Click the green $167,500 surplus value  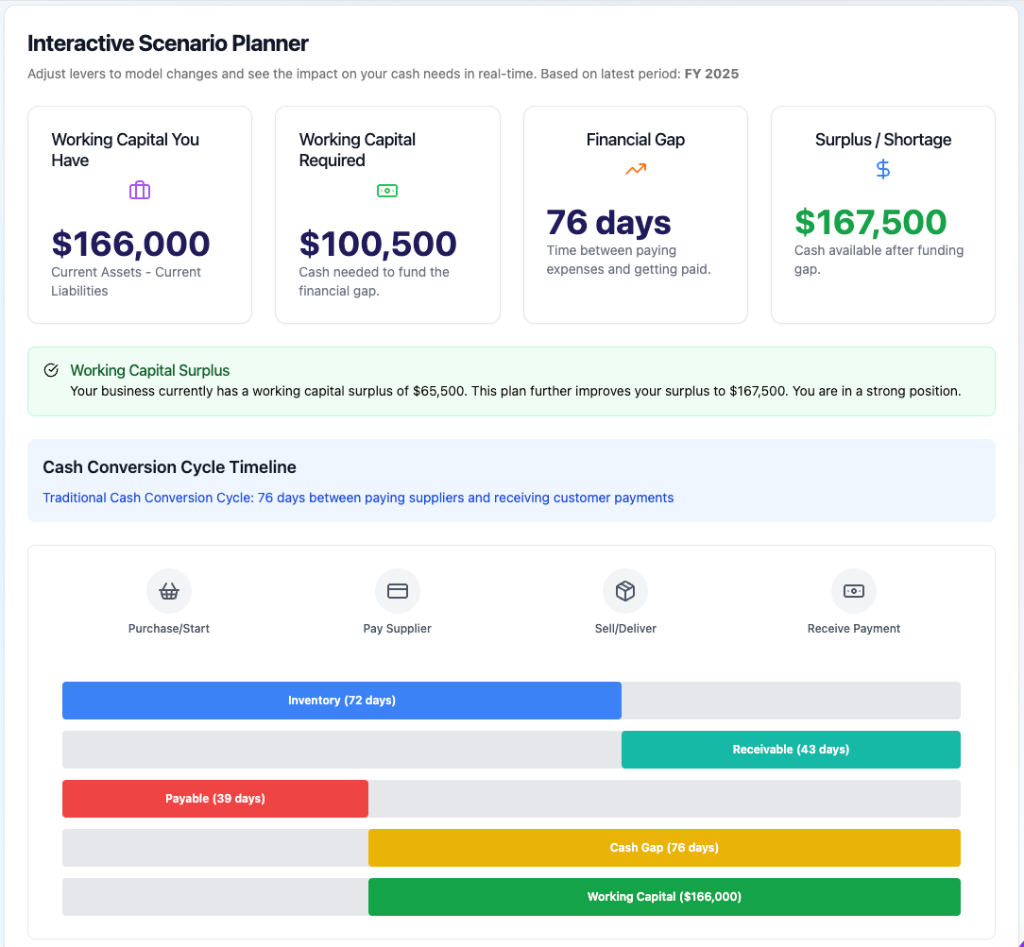tap(871, 222)
